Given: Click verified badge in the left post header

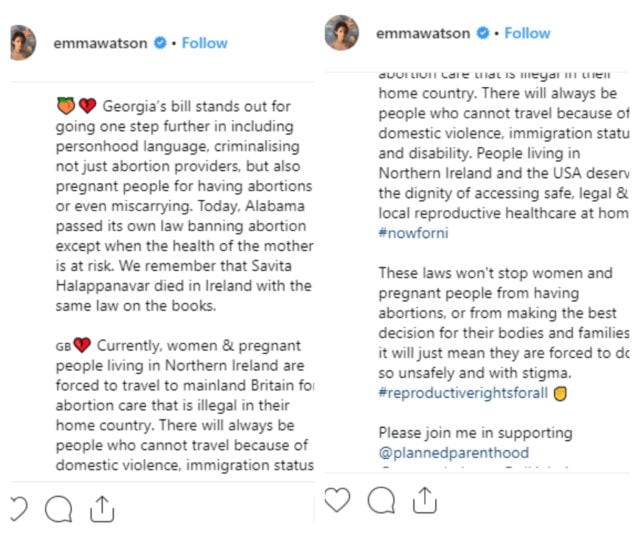Looking at the screenshot, I should pos(159,44).
